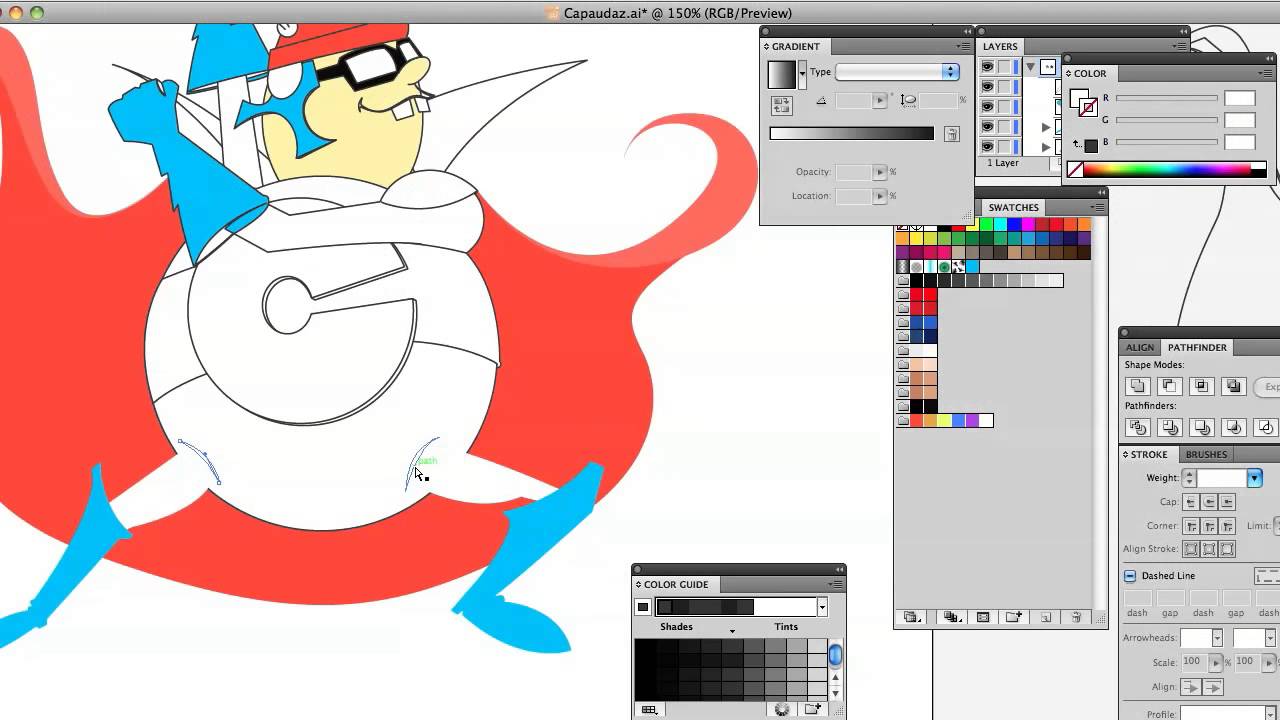Click the Trim pathfinder icon

click(x=1169, y=427)
